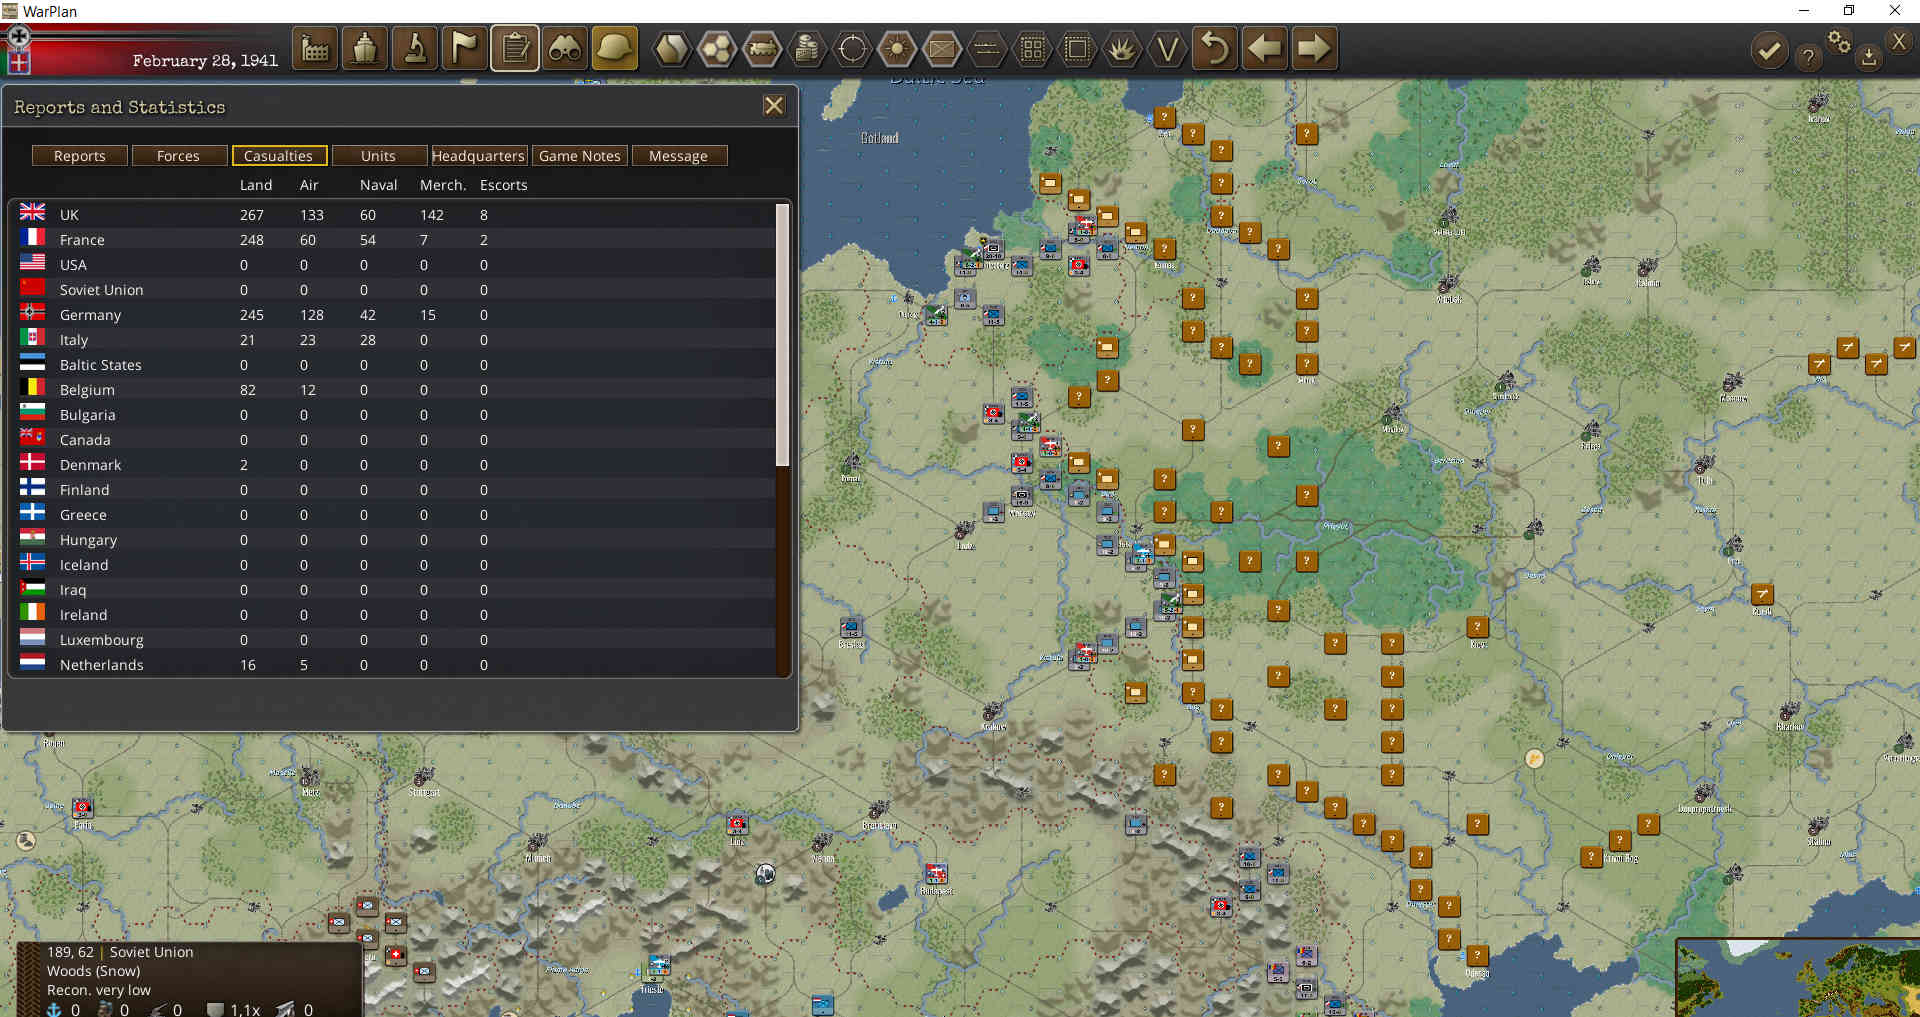Toggle the four-squares grid hex overlay

click(1032, 48)
